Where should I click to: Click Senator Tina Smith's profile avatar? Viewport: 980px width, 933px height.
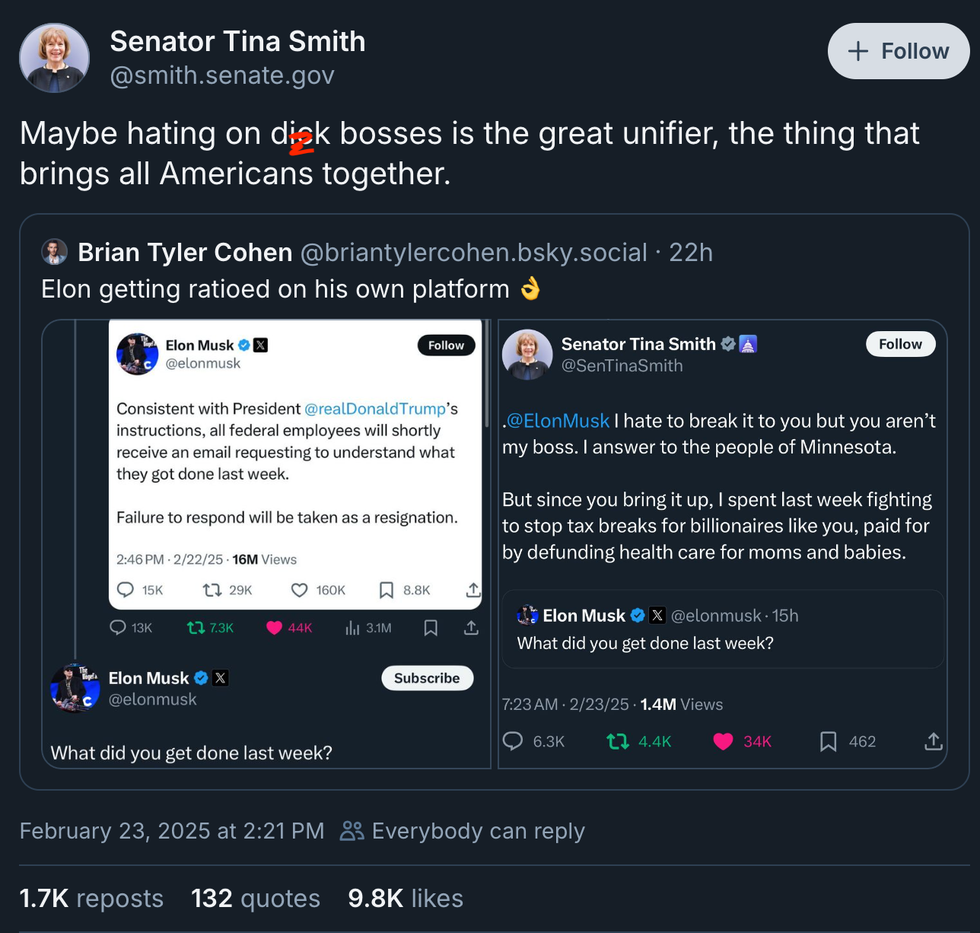54,51
